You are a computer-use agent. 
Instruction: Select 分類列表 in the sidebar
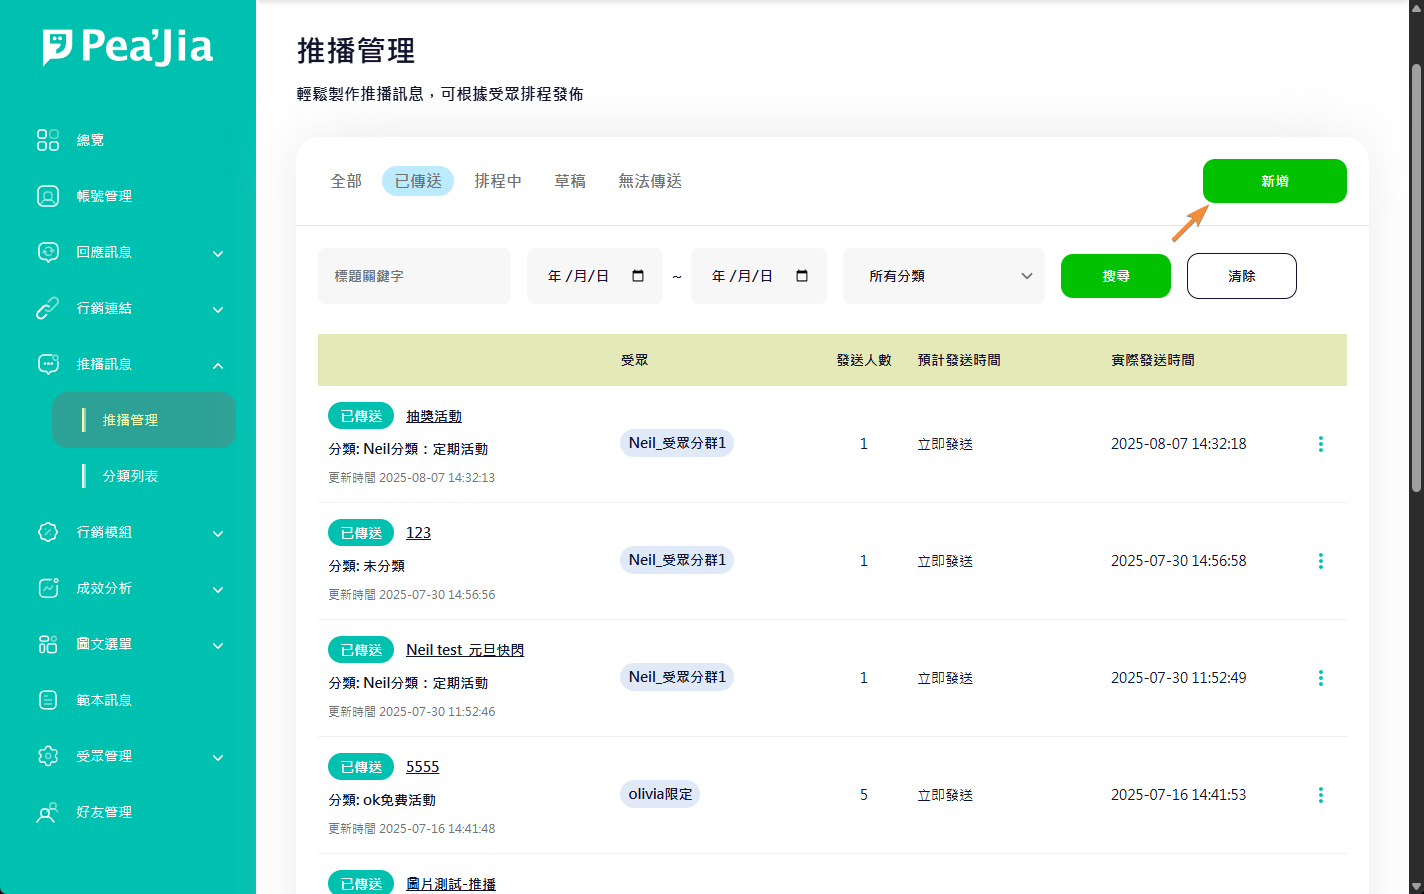click(x=131, y=476)
